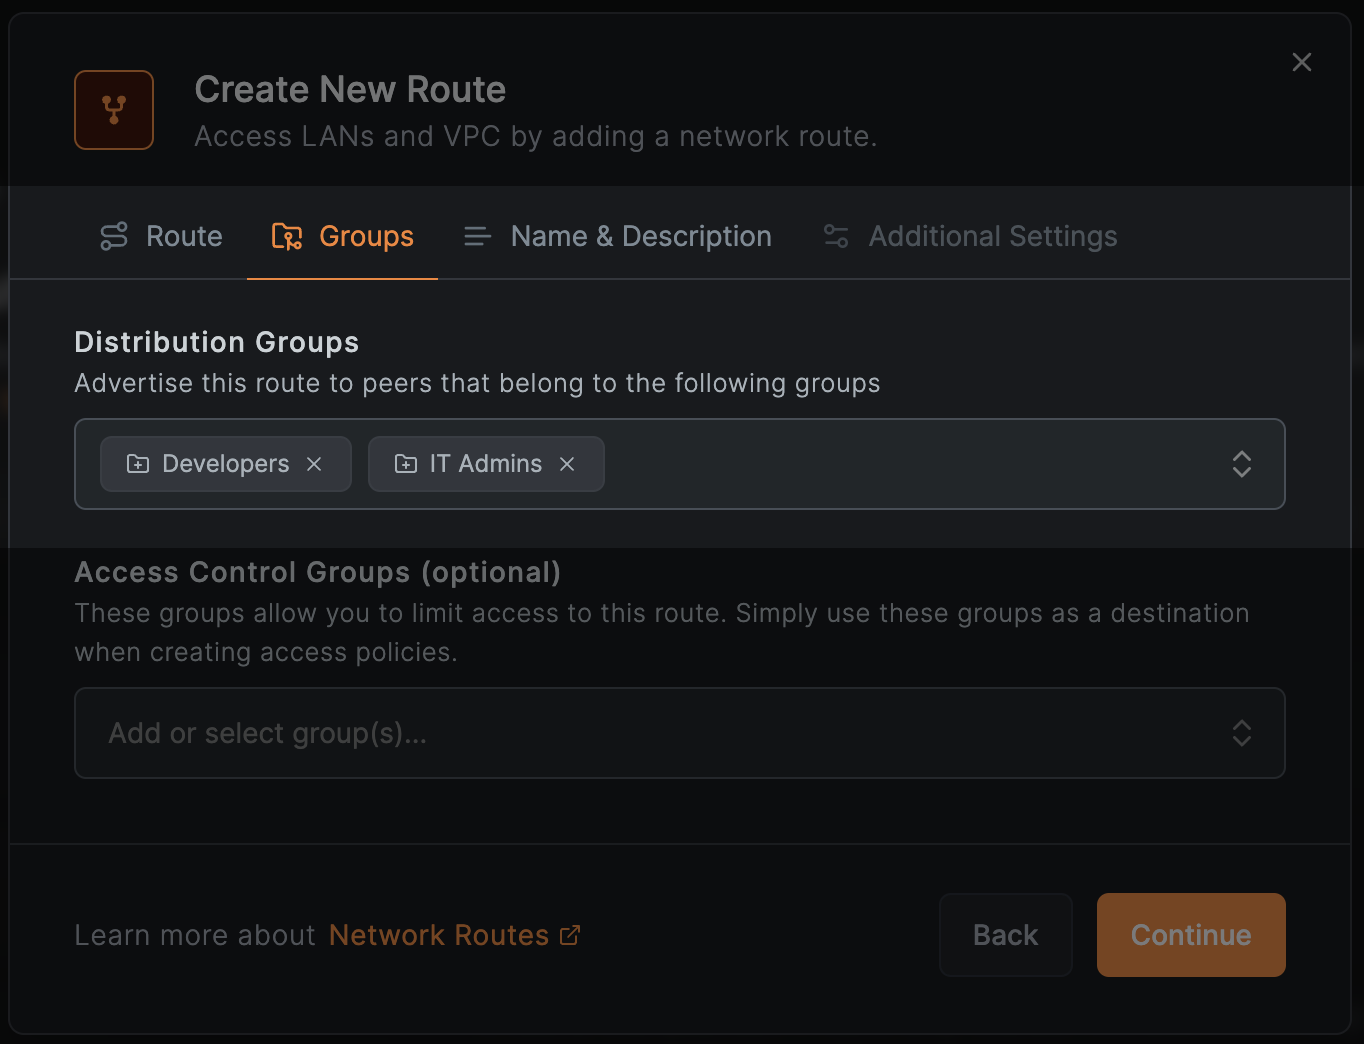Click the external link icon beside Network Routes
1364x1044 pixels.
pos(570,934)
